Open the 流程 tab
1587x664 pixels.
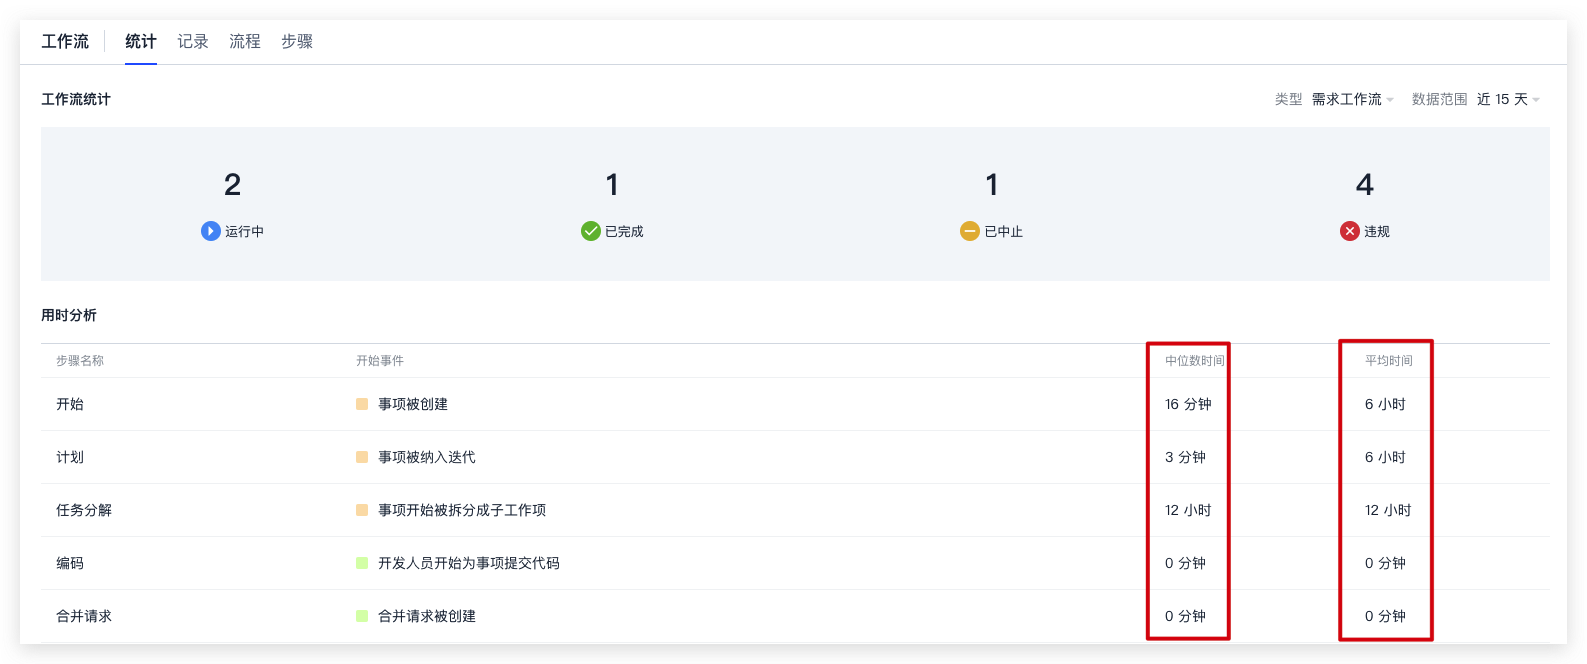click(x=245, y=41)
